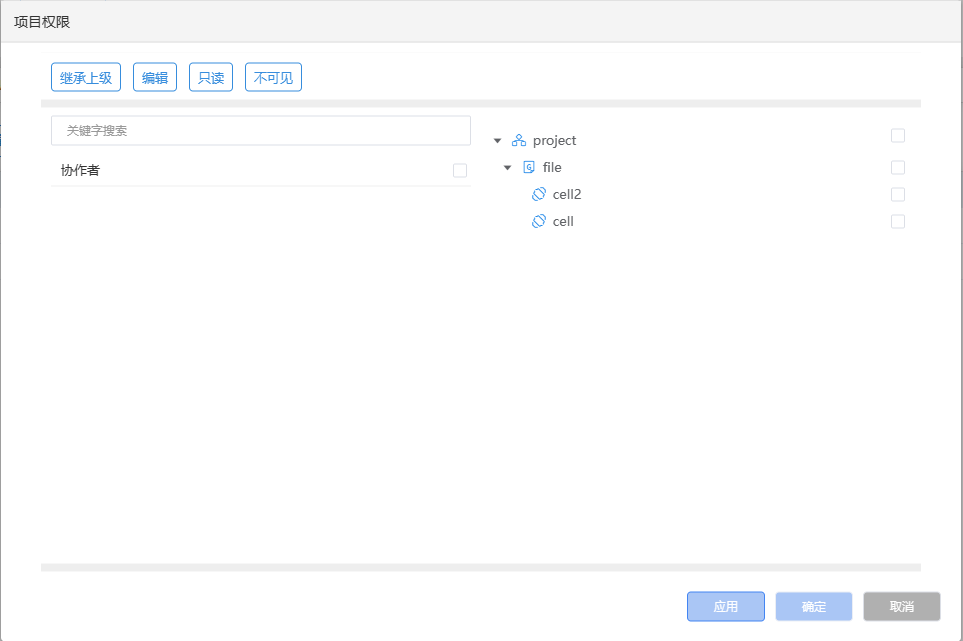Click the project hierarchy icon
The width and height of the screenshot is (963, 641).
pos(518,141)
